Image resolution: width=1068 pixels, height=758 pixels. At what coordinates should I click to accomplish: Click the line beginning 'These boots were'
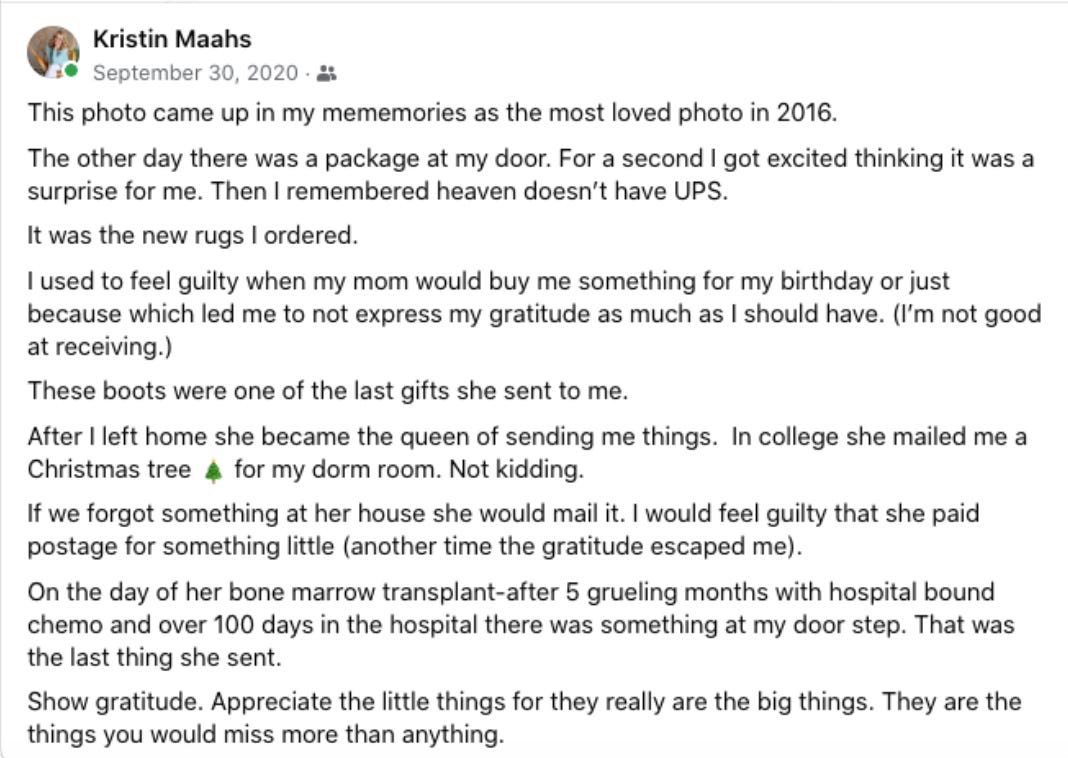pyautogui.click(x=327, y=391)
